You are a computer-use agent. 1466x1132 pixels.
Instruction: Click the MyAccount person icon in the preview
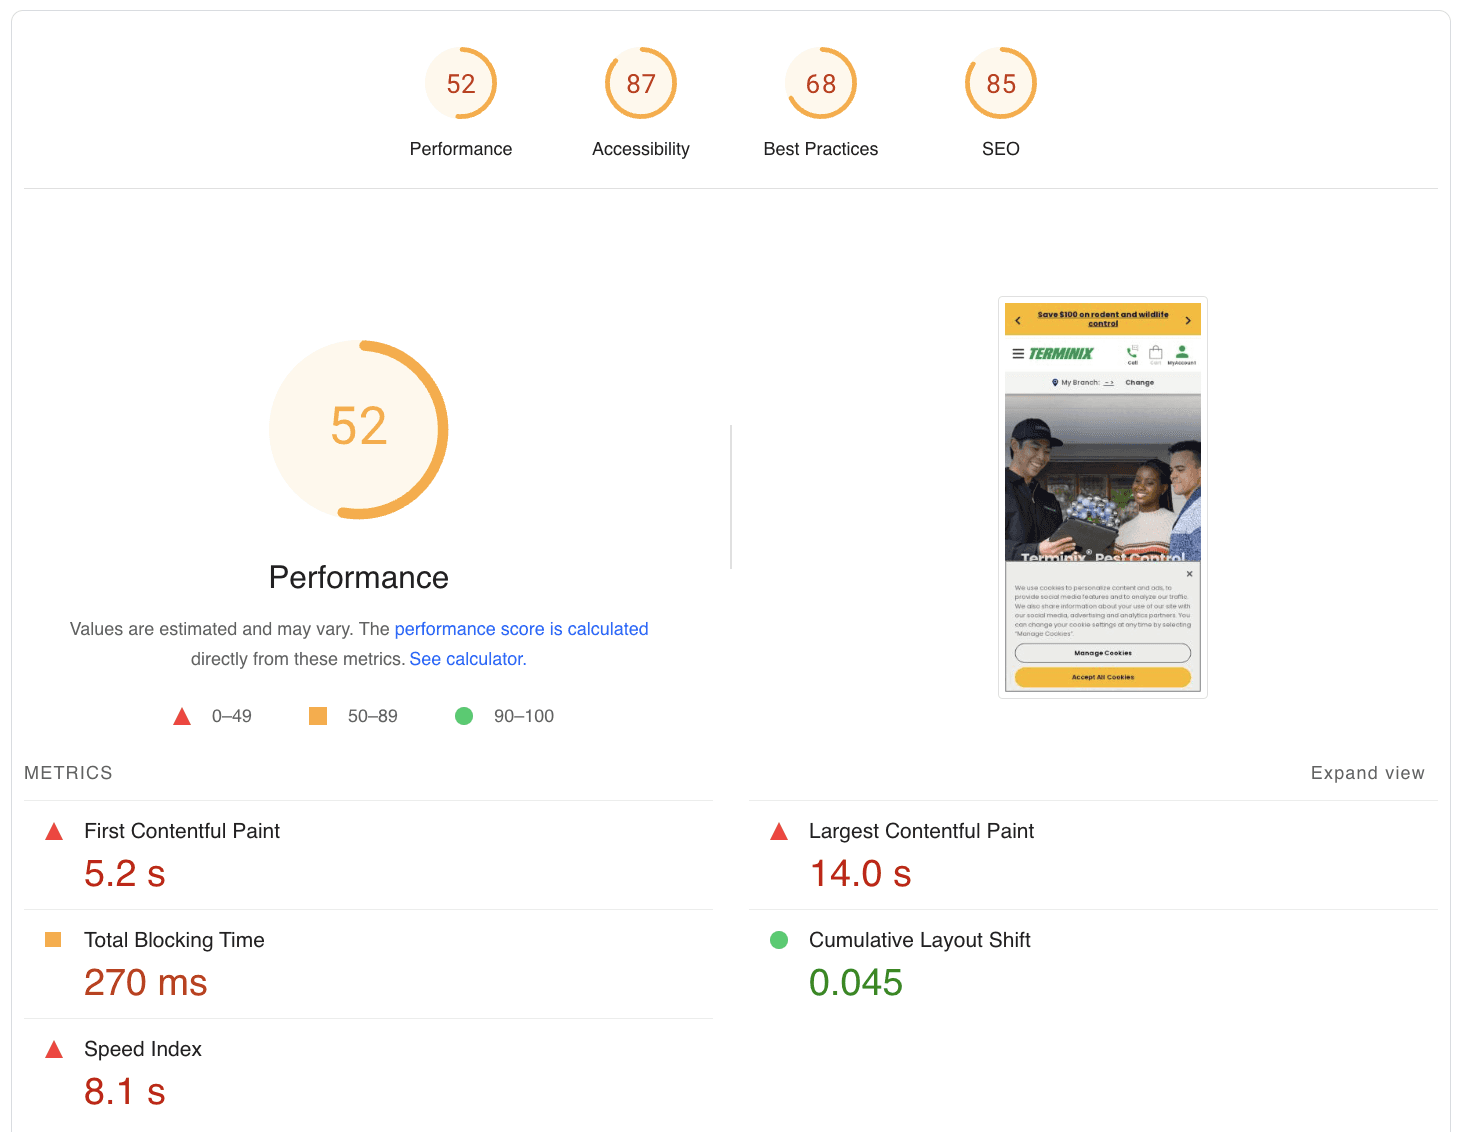[x=1182, y=352]
